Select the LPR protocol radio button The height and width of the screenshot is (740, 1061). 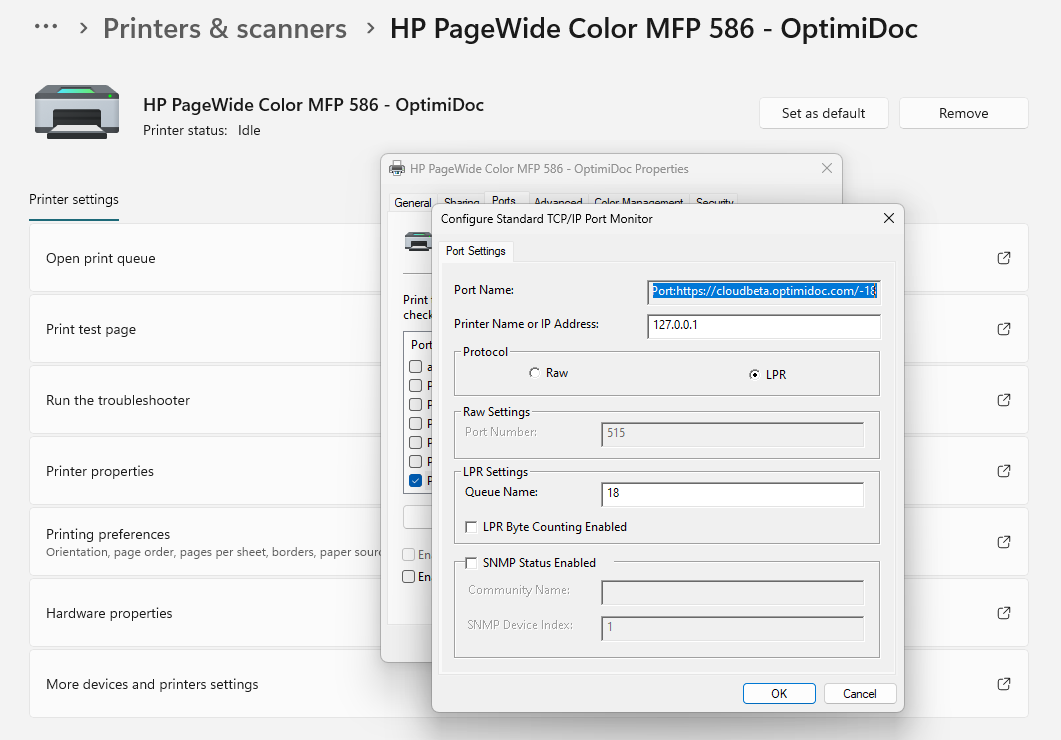click(754, 374)
